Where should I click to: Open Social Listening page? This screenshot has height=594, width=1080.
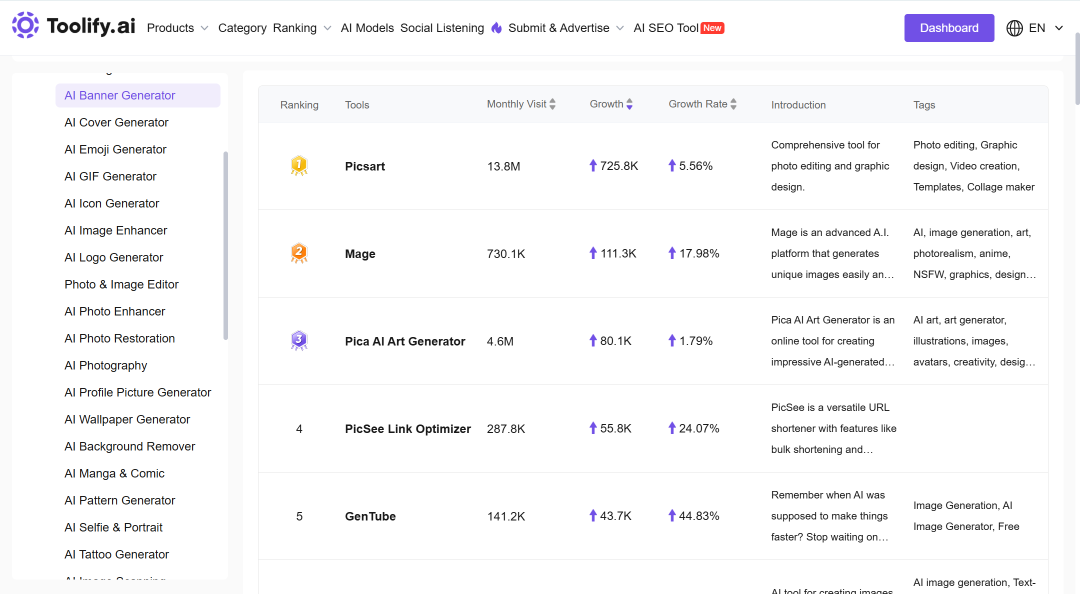tap(442, 28)
